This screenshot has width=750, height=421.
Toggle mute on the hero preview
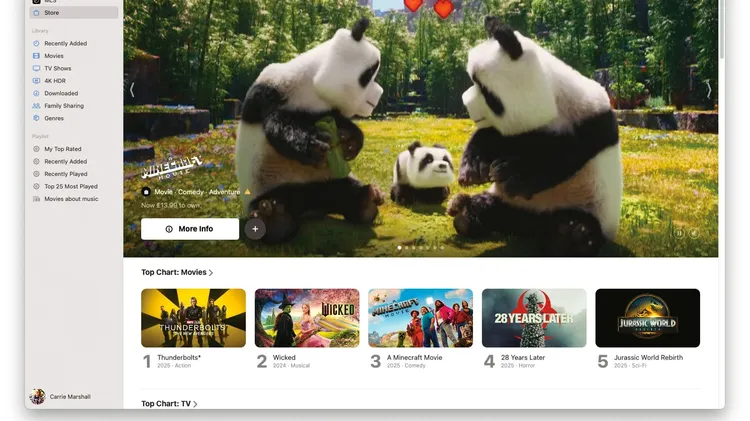coord(694,233)
